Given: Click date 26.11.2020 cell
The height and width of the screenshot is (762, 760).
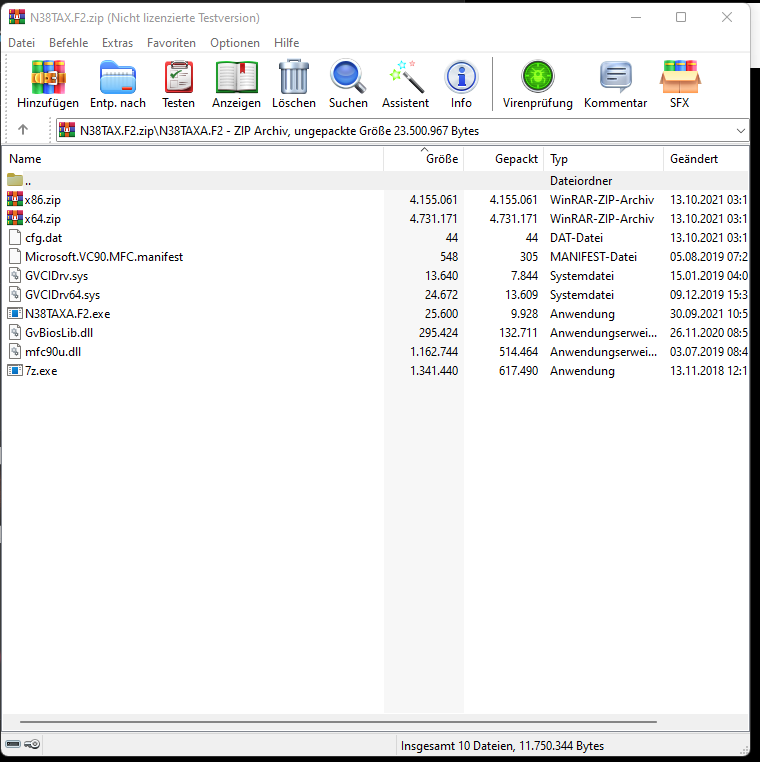Looking at the screenshot, I should pyautogui.click(x=708, y=332).
